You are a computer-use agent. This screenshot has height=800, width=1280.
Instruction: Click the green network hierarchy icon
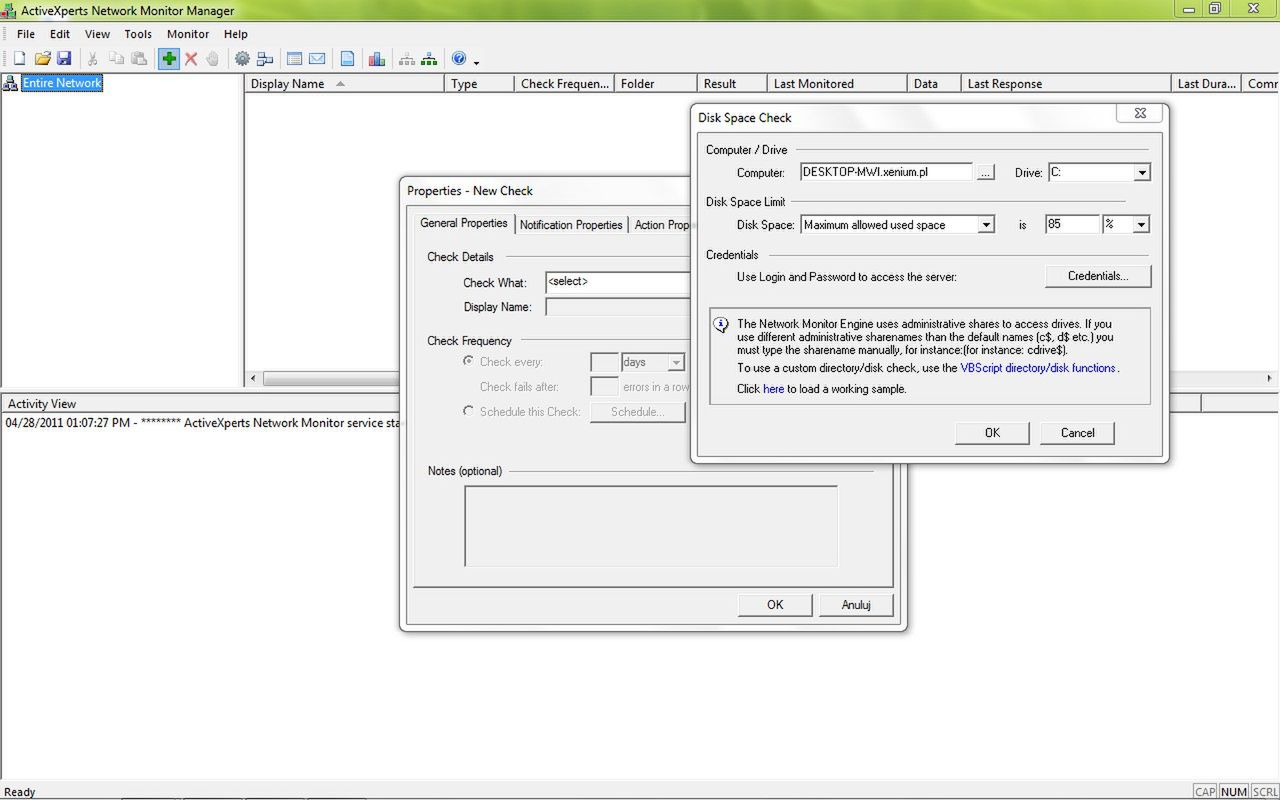429,59
